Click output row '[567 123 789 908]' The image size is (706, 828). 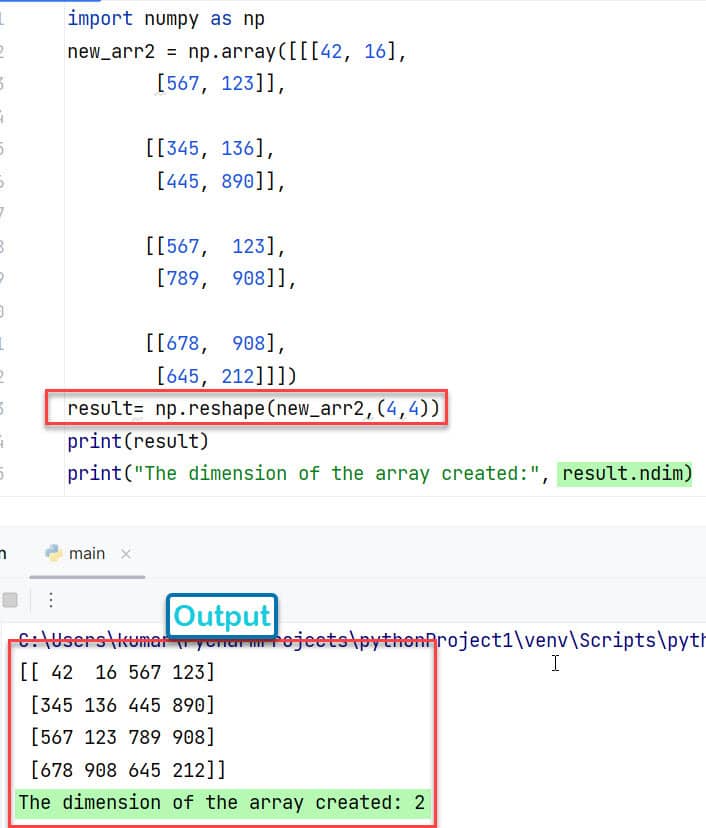tap(123, 737)
